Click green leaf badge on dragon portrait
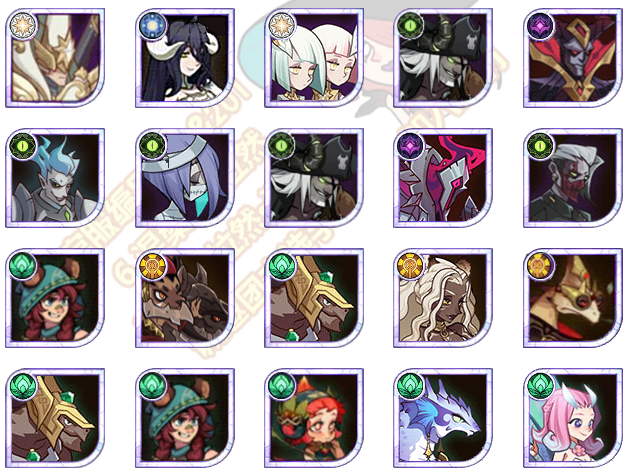Image resolution: width=632 pixels, height=473 pixels. pos(411,386)
